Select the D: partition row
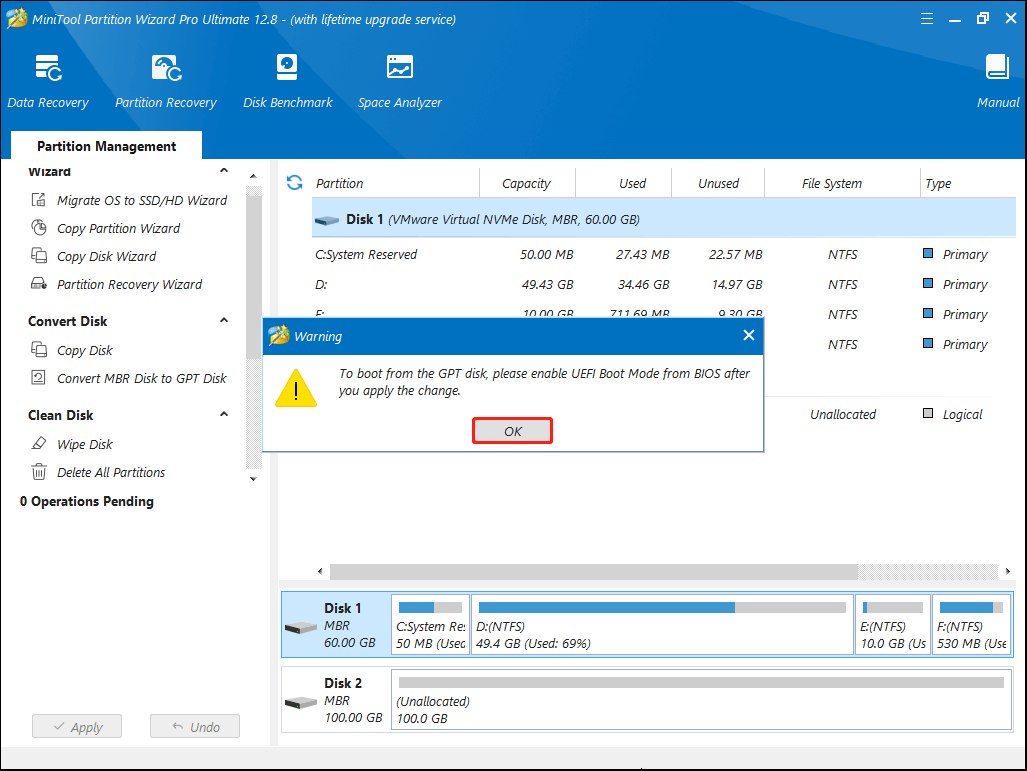 pyautogui.click(x=663, y=284)
